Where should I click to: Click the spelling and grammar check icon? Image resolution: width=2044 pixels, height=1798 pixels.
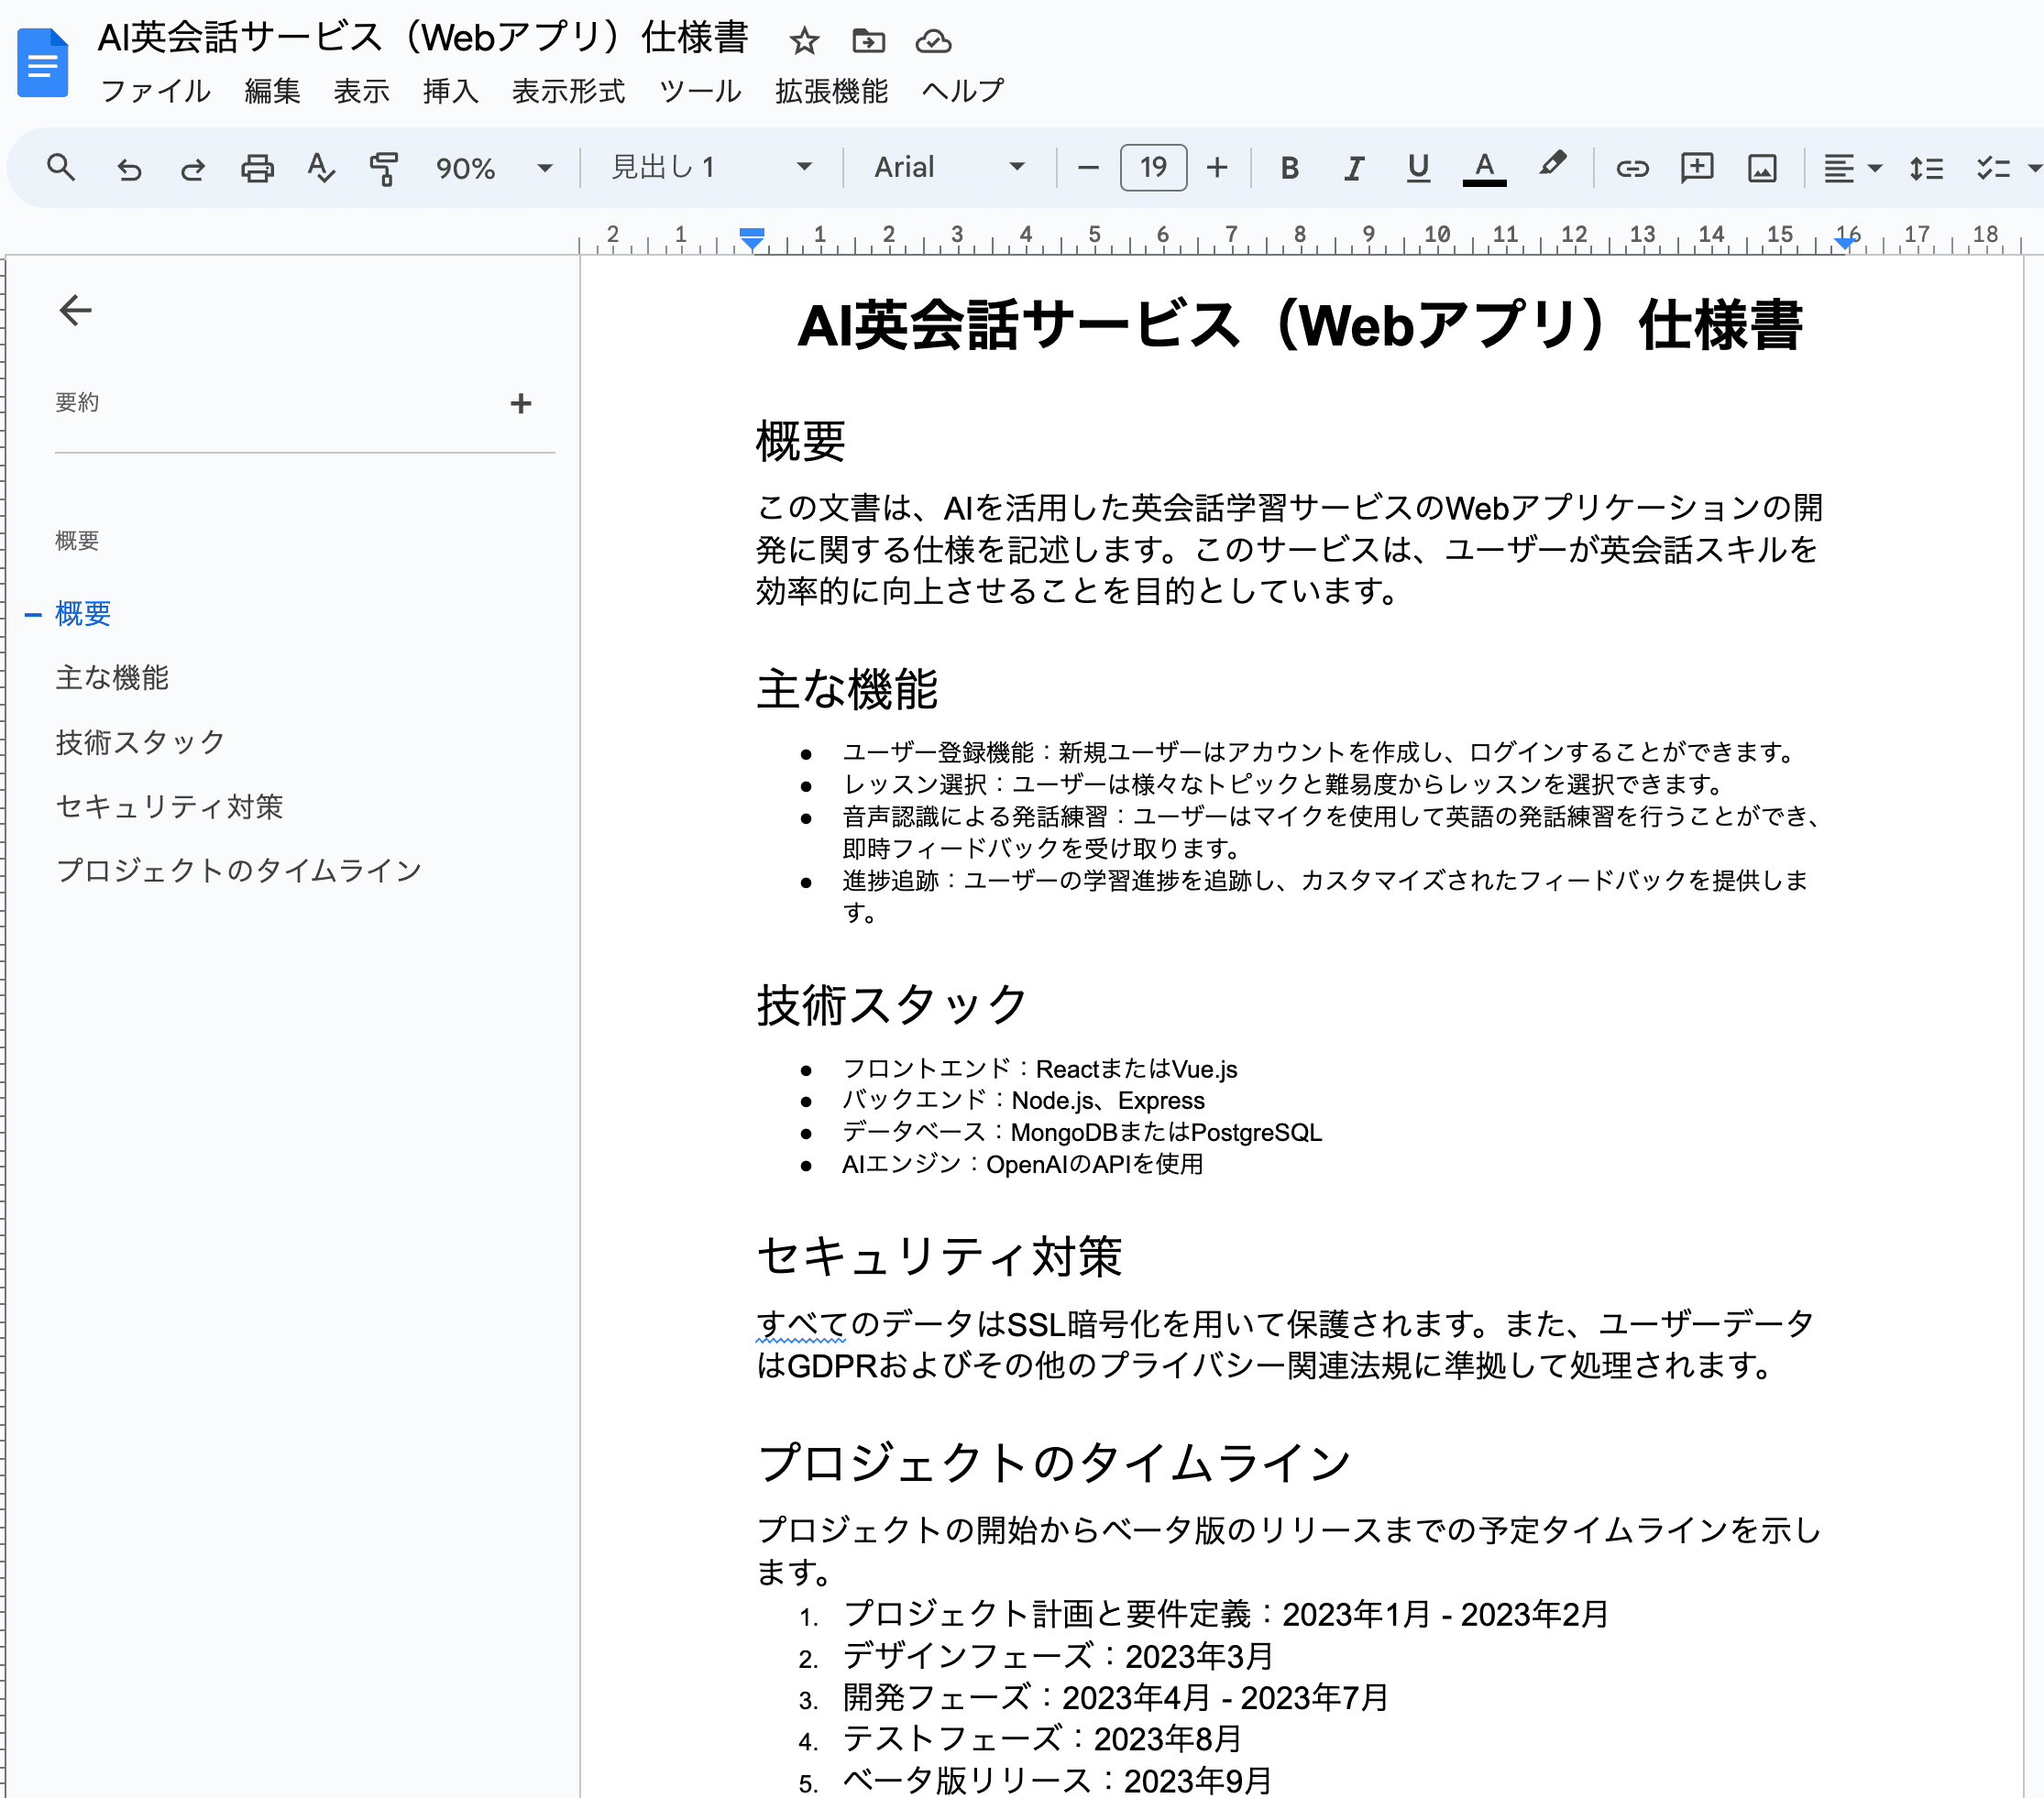[x=320, y=168]
